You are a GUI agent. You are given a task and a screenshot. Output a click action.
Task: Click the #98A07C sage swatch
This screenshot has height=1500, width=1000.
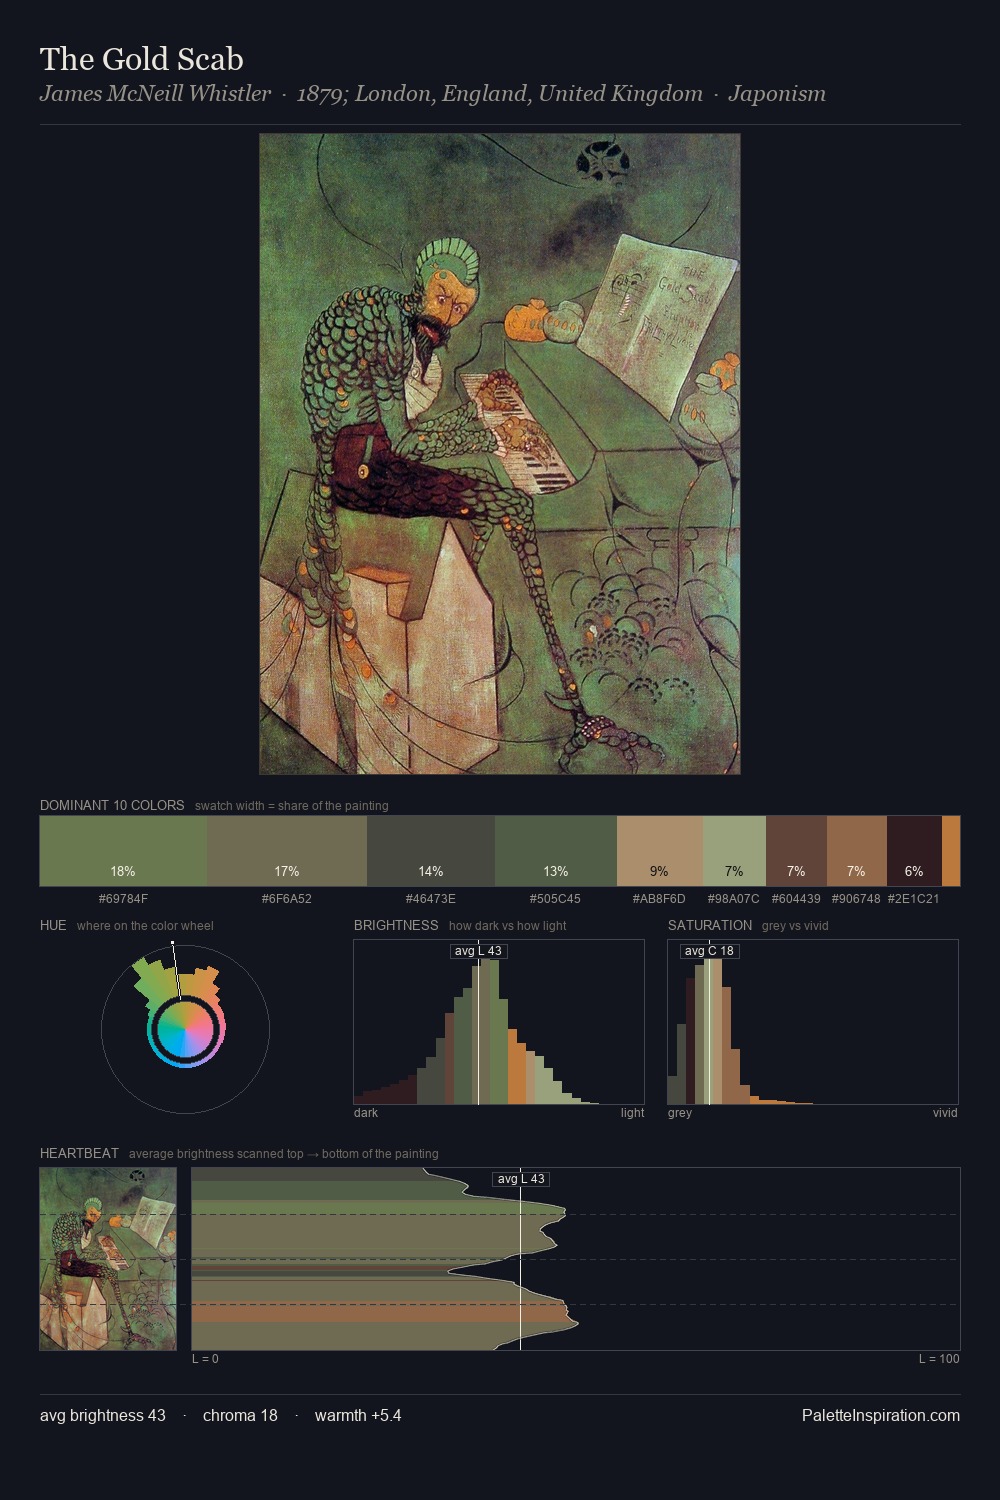pyautogui.click(x=734, y=851)
